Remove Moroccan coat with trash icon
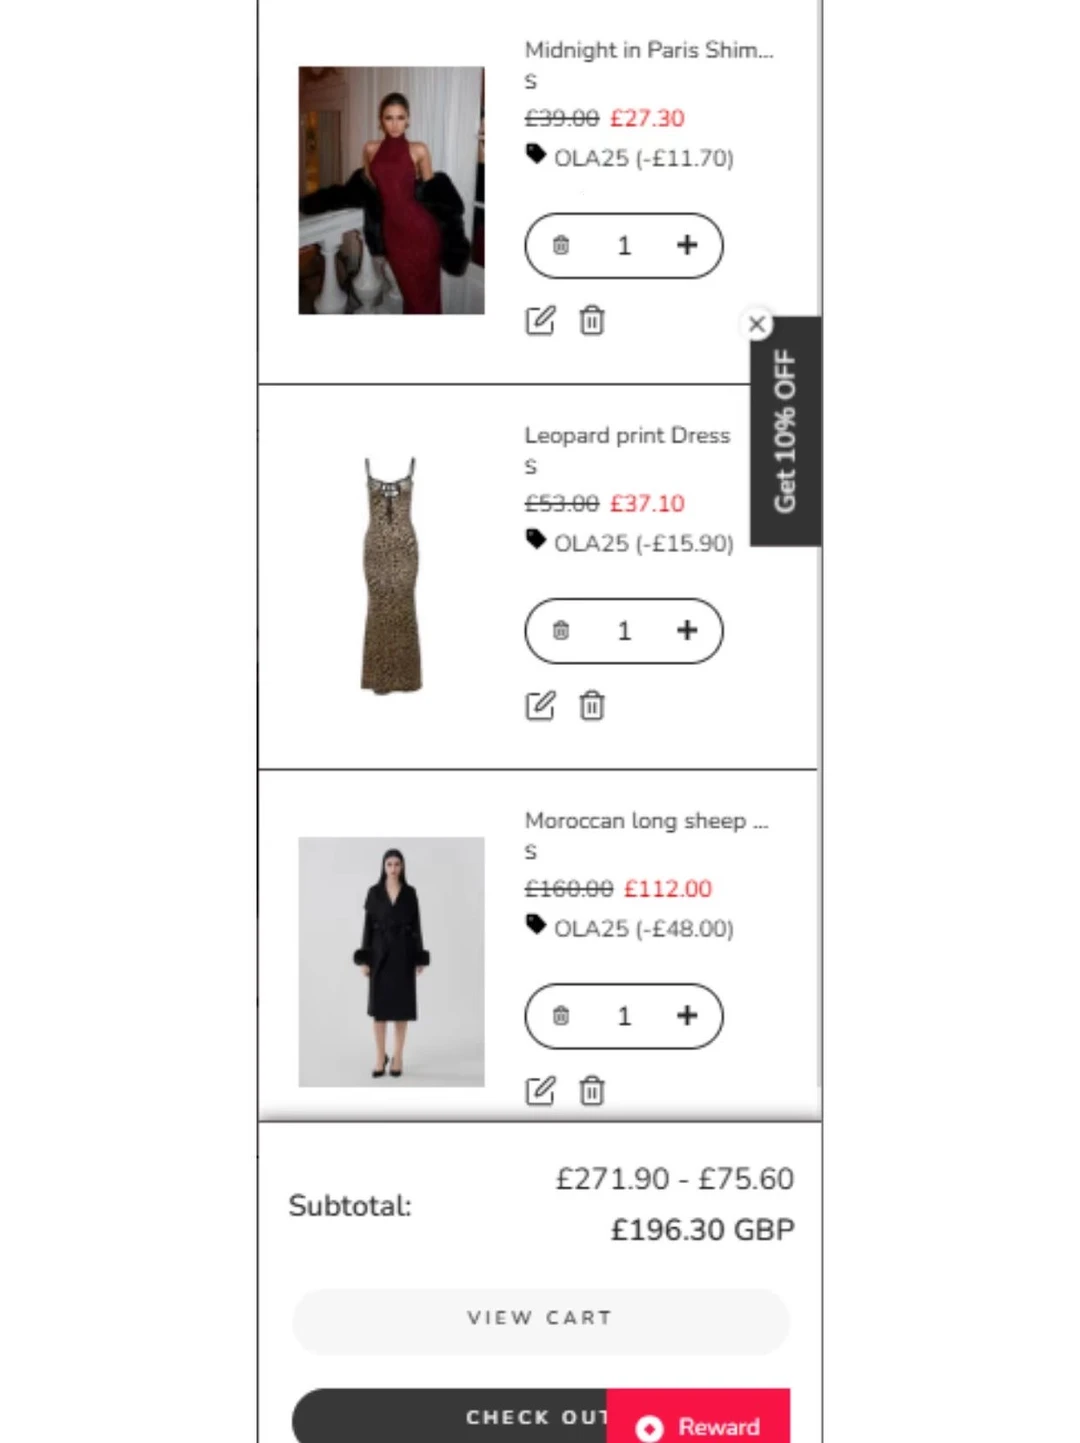The image size is (1080, 1443). pyautogui.click(x=592, y=1091)
